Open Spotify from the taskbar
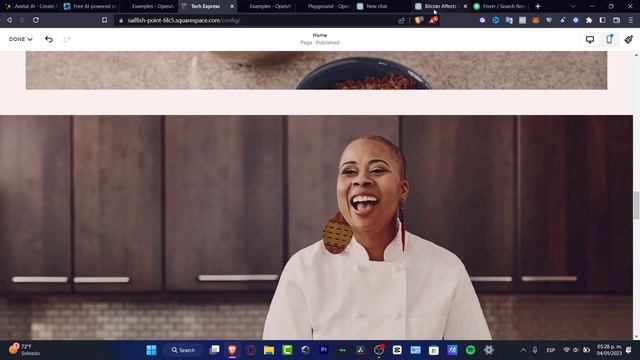Screen dimensions: 640x360 (x=470, y=350)
